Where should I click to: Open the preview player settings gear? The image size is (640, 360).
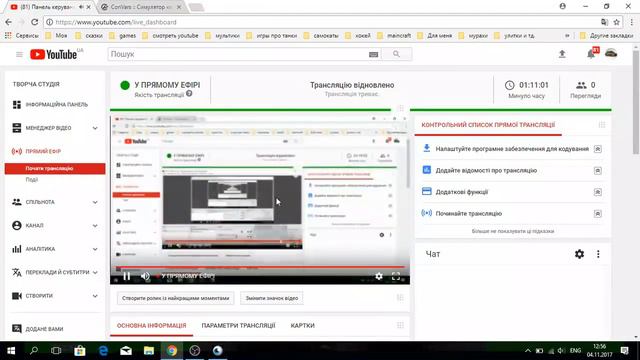pyautogui.click(x=379, y=276)
